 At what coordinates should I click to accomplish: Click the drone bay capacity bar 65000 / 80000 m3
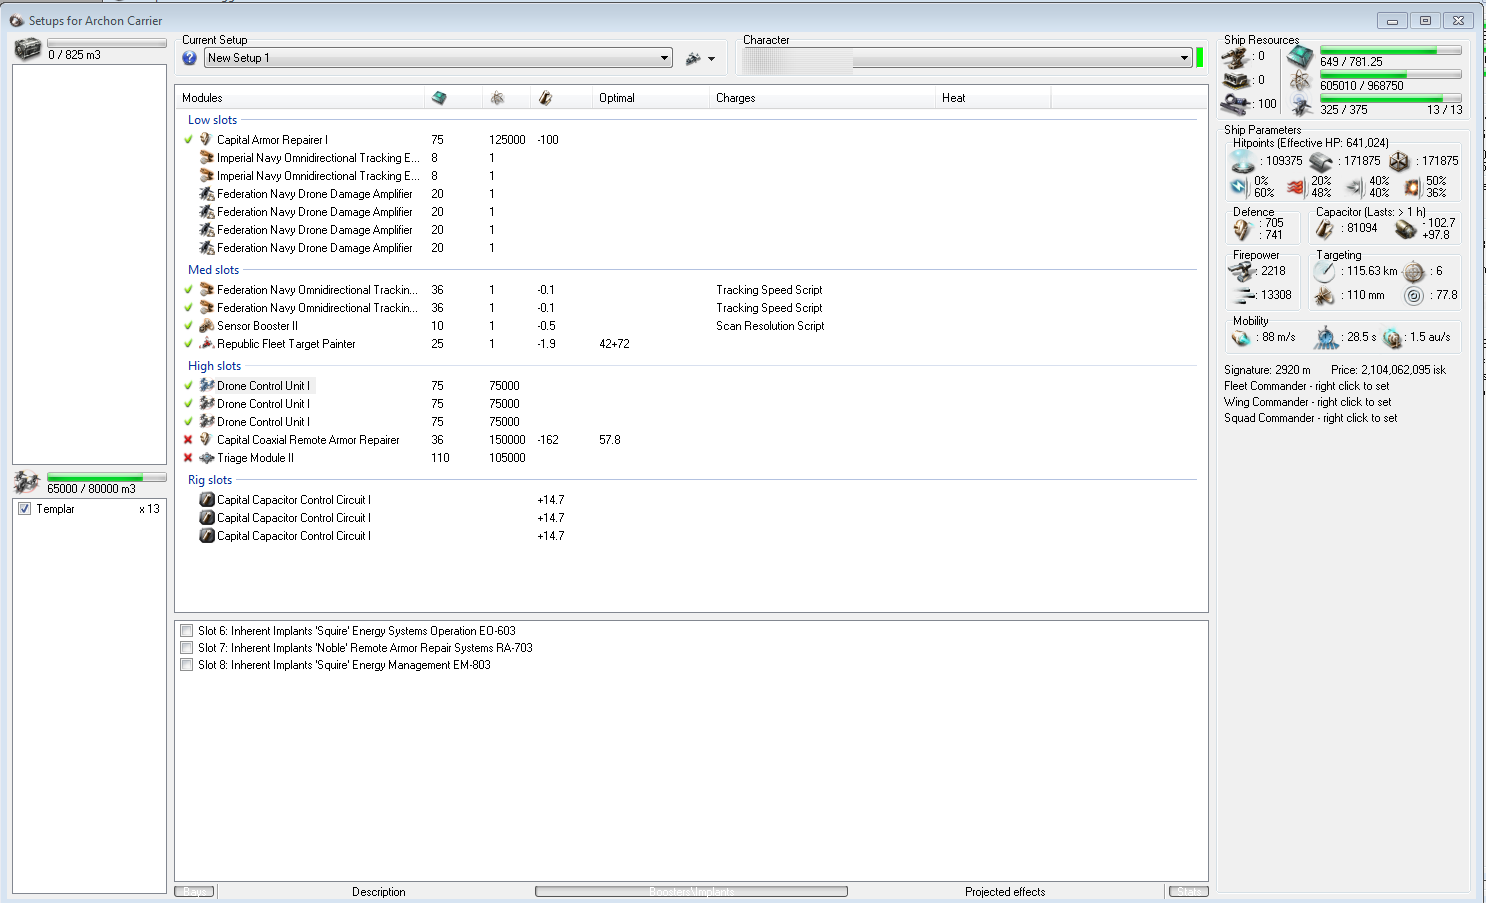pyautogui.click(x=106, y=478)
